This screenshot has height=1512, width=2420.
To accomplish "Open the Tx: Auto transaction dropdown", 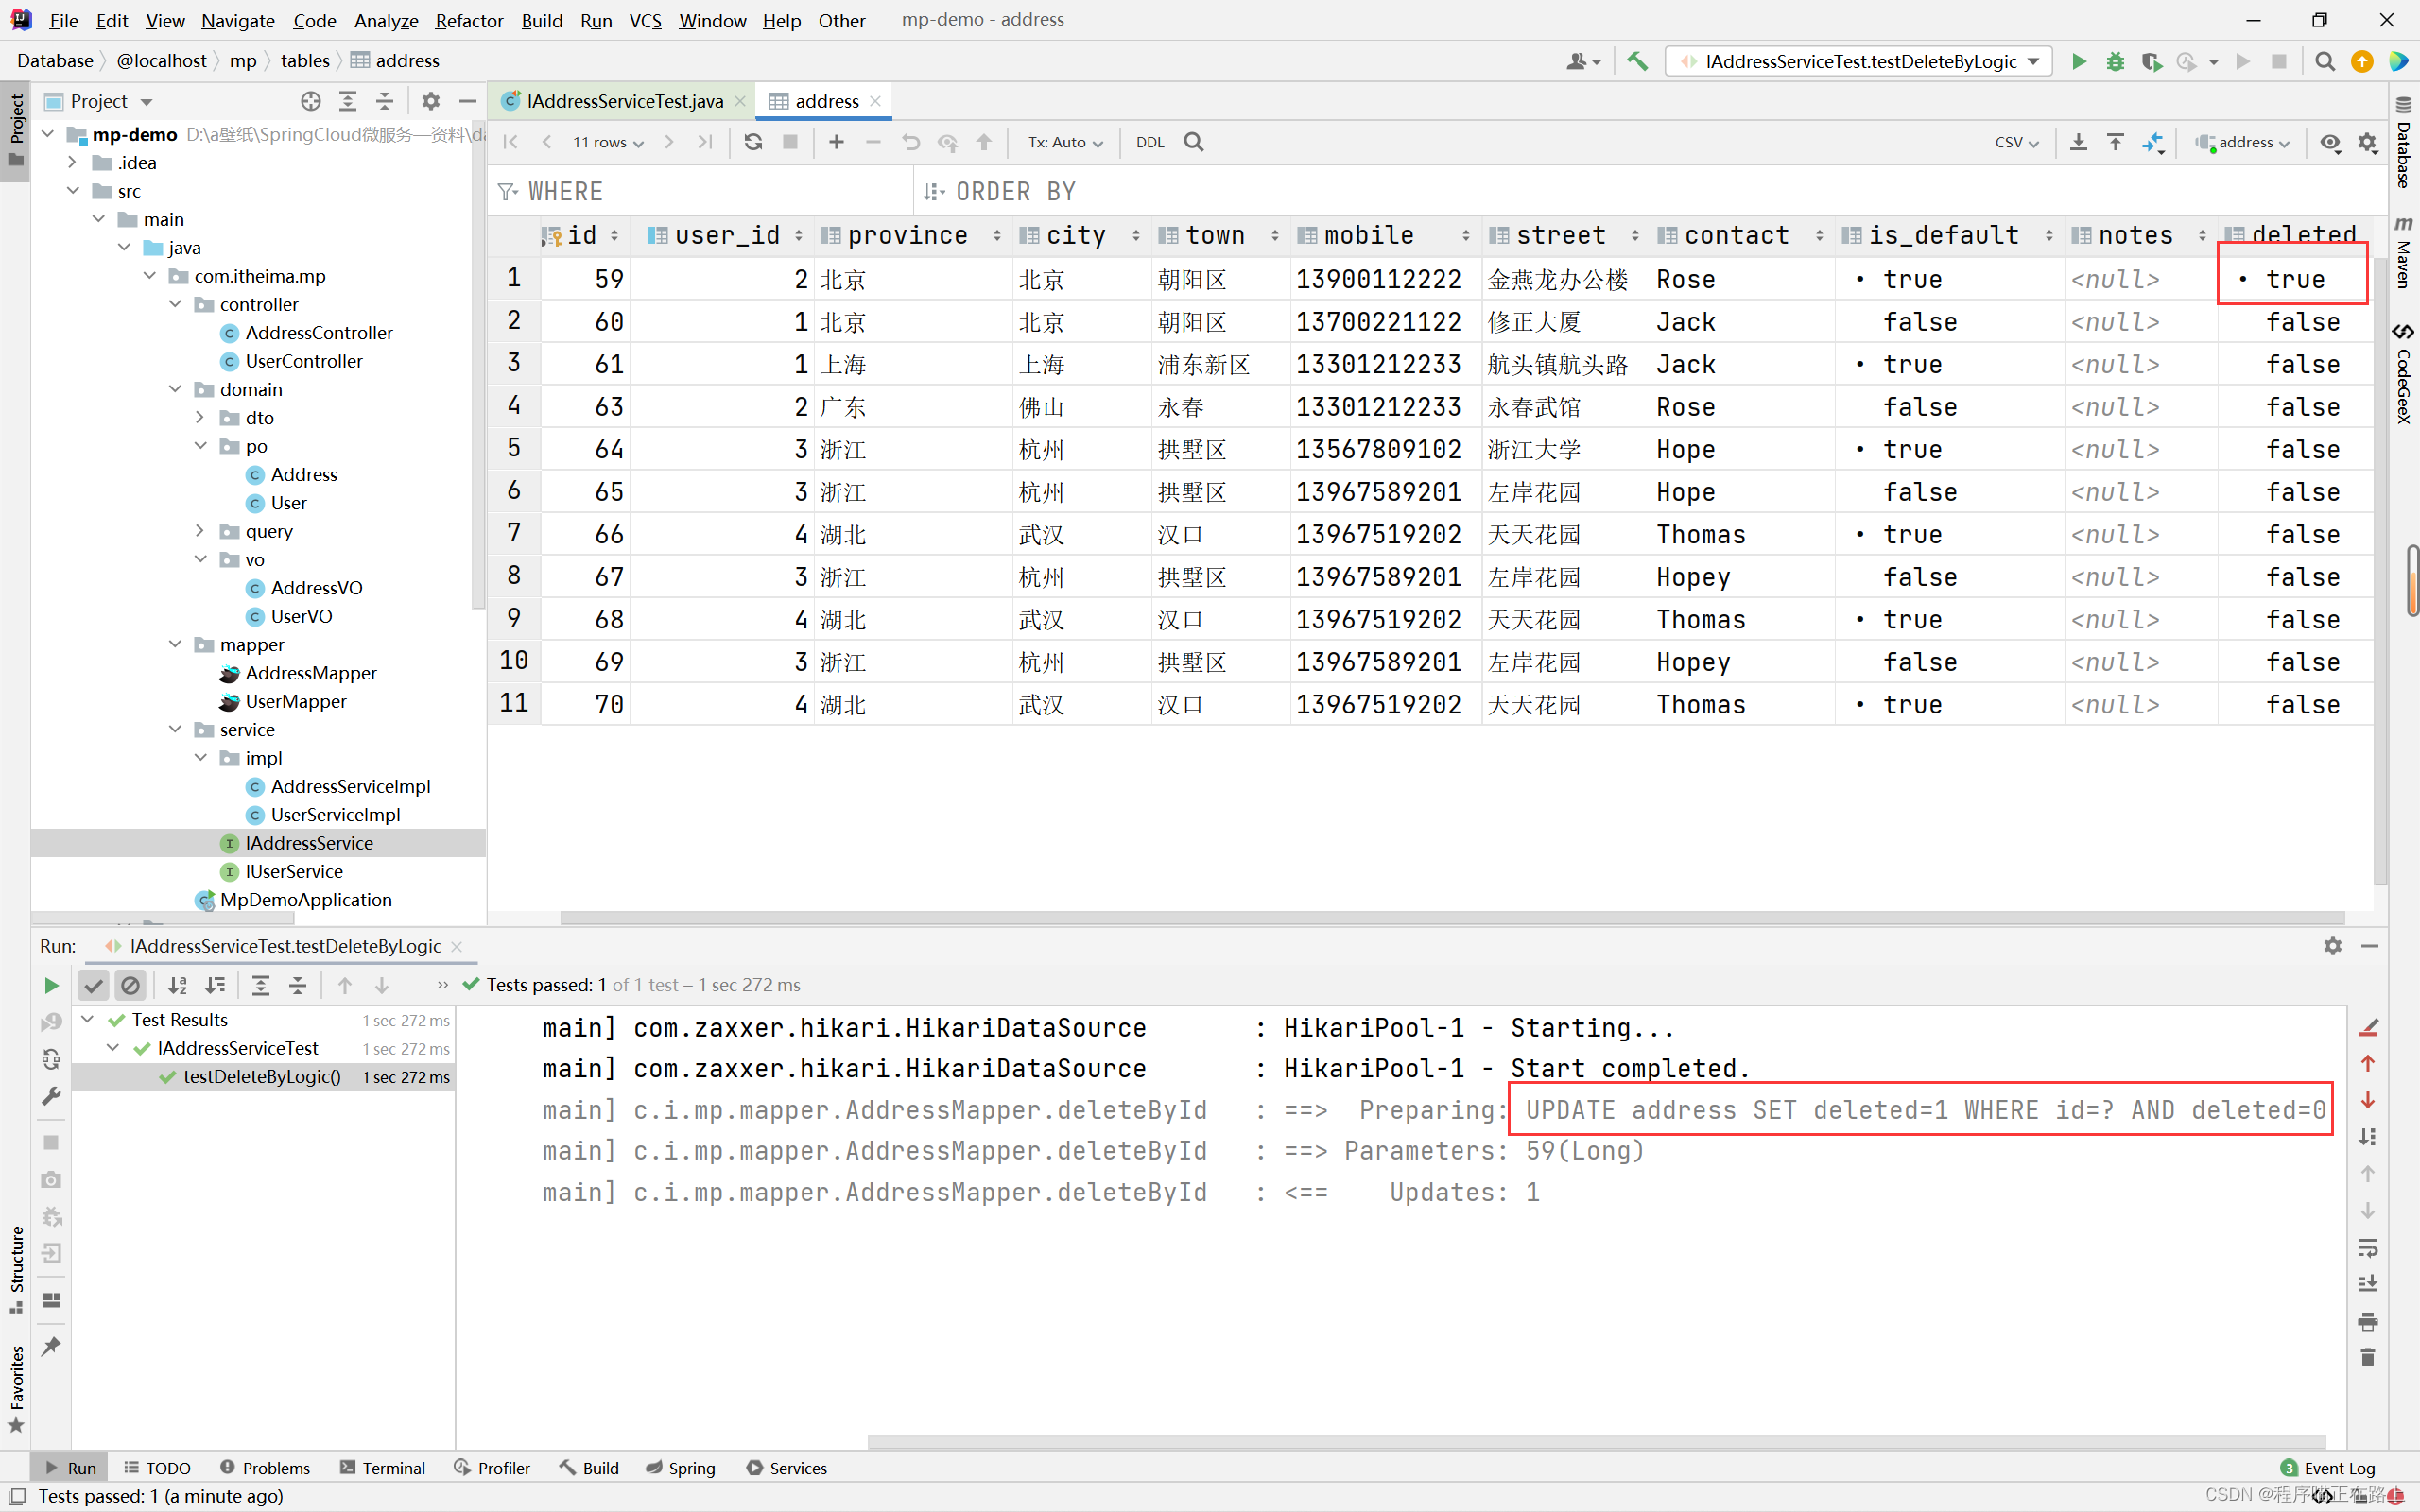I will click(1065, 142).
